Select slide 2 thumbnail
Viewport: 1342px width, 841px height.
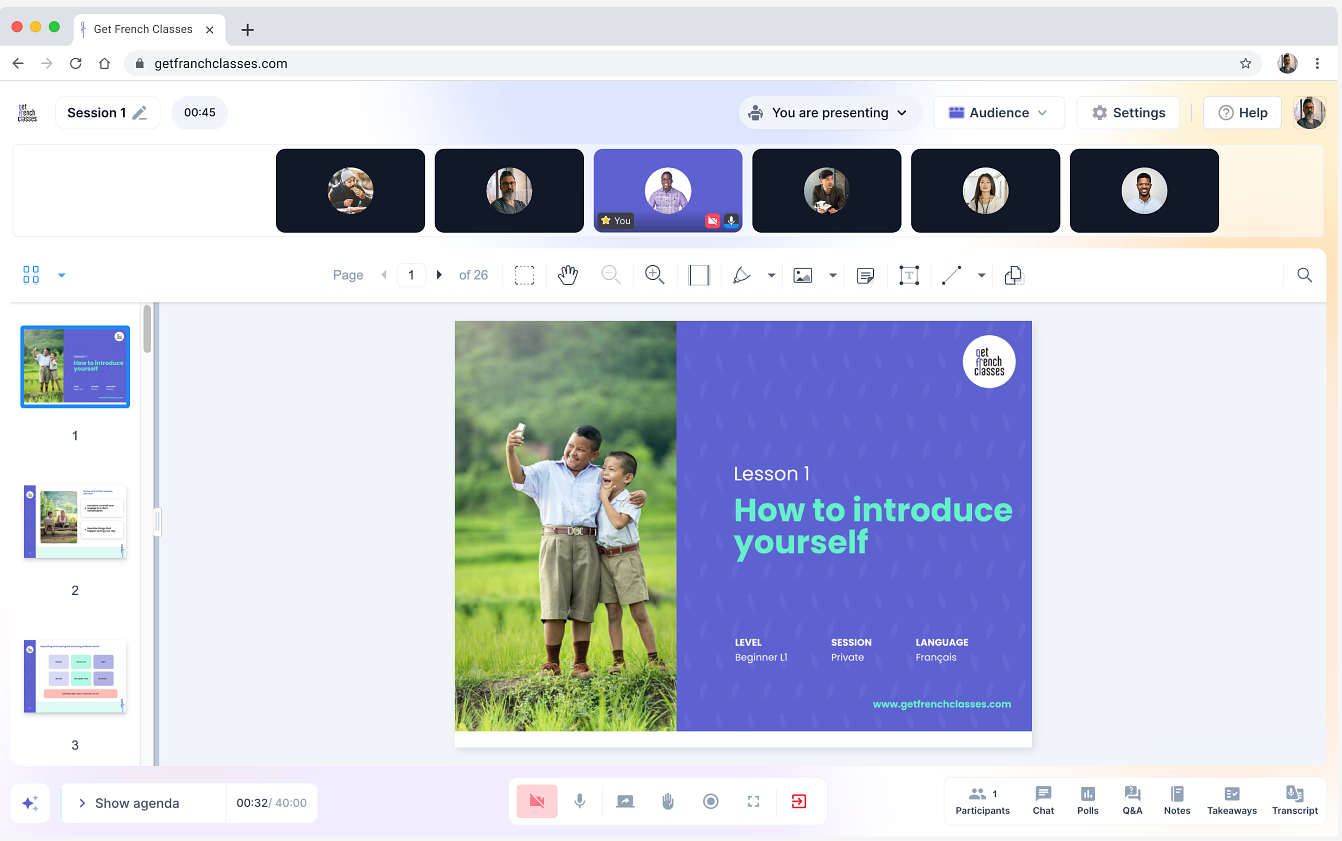(75, 522)
